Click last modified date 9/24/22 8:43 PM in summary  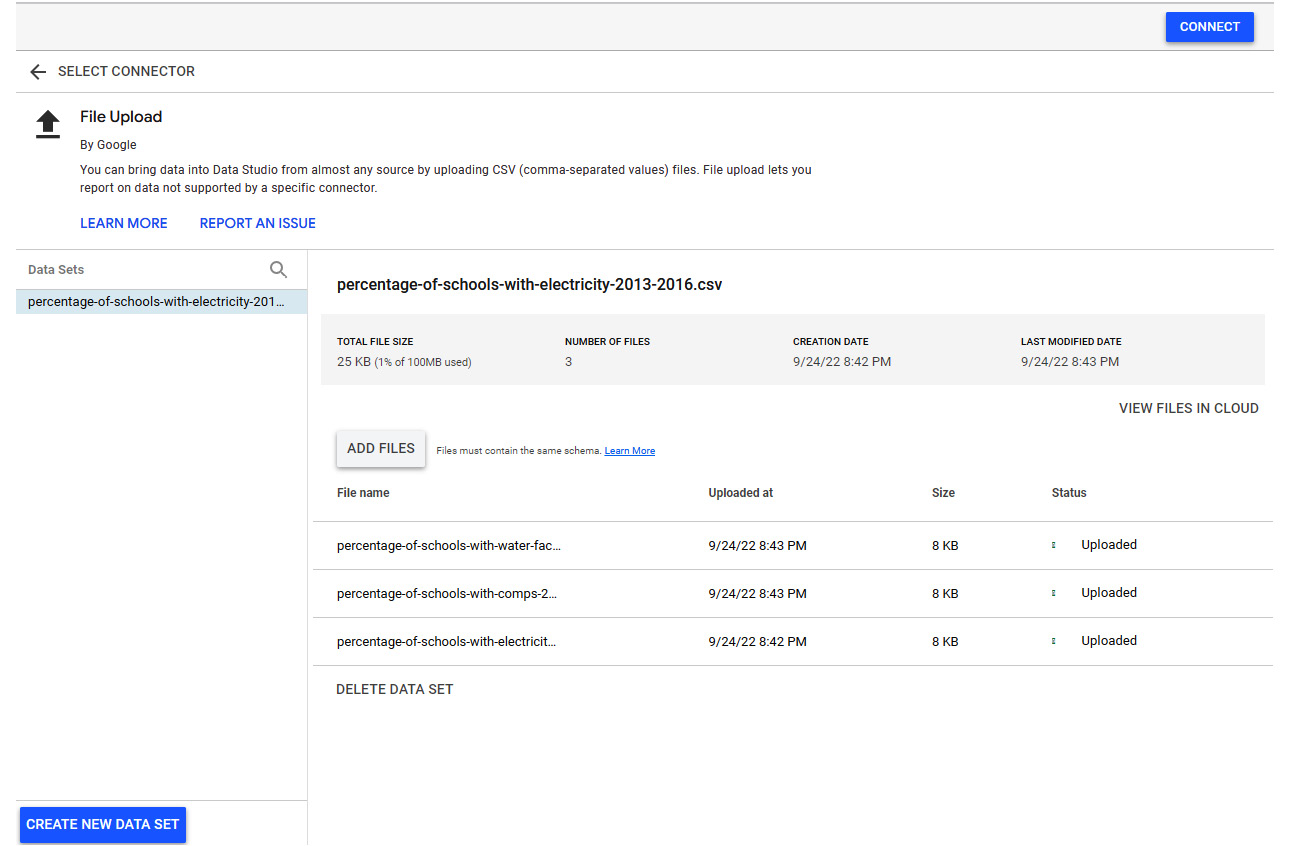pyautogui.click(x=1070, y=362)
